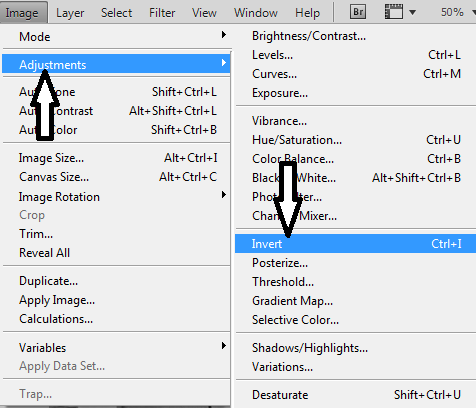Open the View Extras filmstrip icon
476x408 pixels.
click(394, 12)
